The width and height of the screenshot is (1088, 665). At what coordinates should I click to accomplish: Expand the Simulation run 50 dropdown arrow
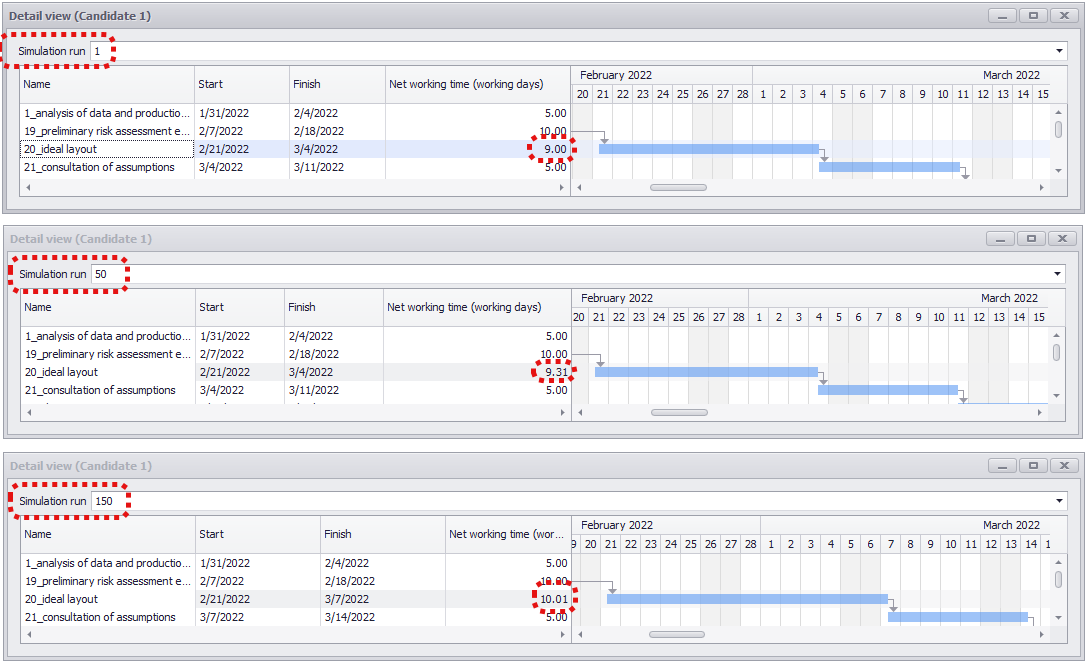[1059, 274]
